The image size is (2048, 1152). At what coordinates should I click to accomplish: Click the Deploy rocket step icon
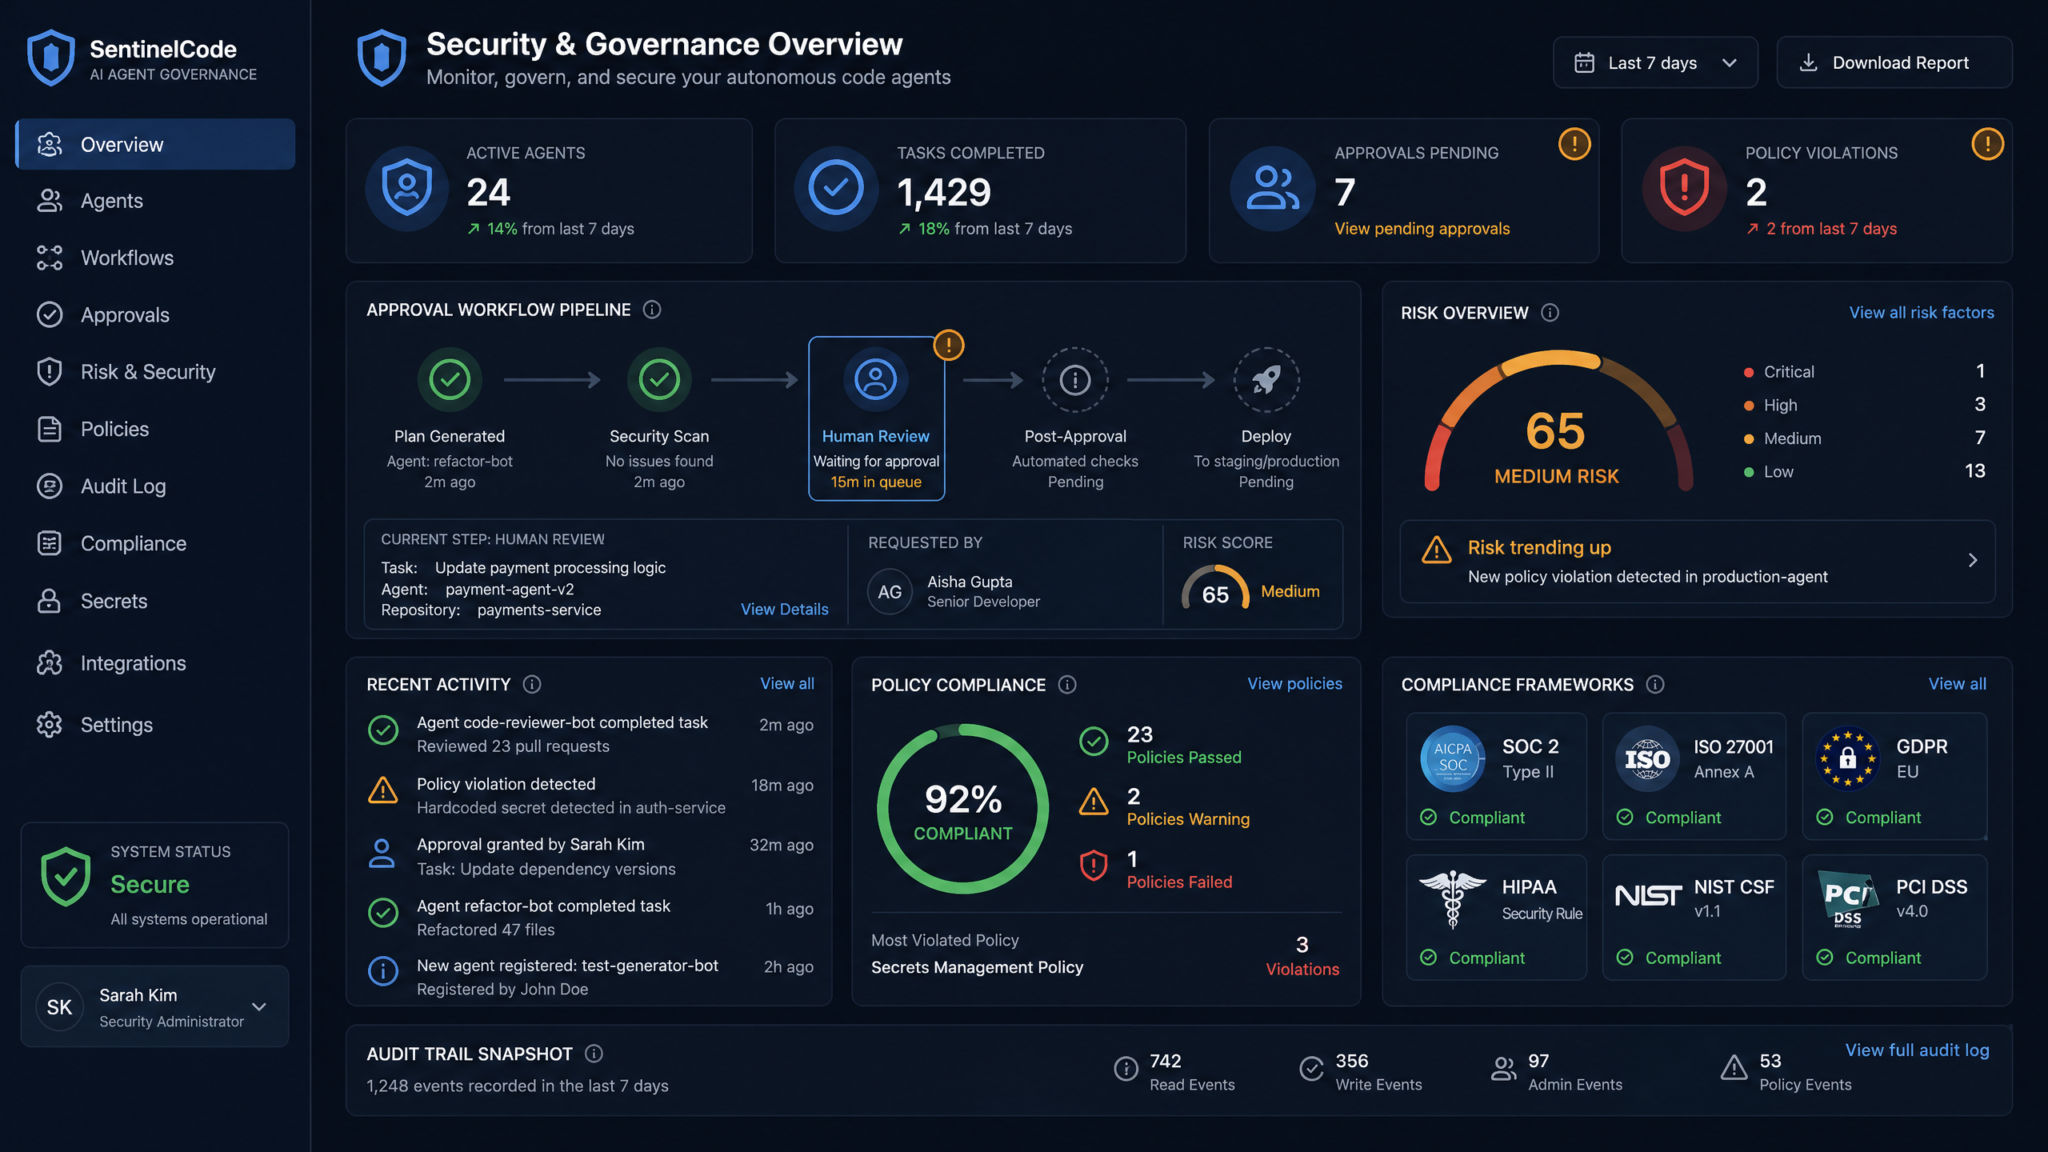pyautogui.click(x=1266, y=379)
